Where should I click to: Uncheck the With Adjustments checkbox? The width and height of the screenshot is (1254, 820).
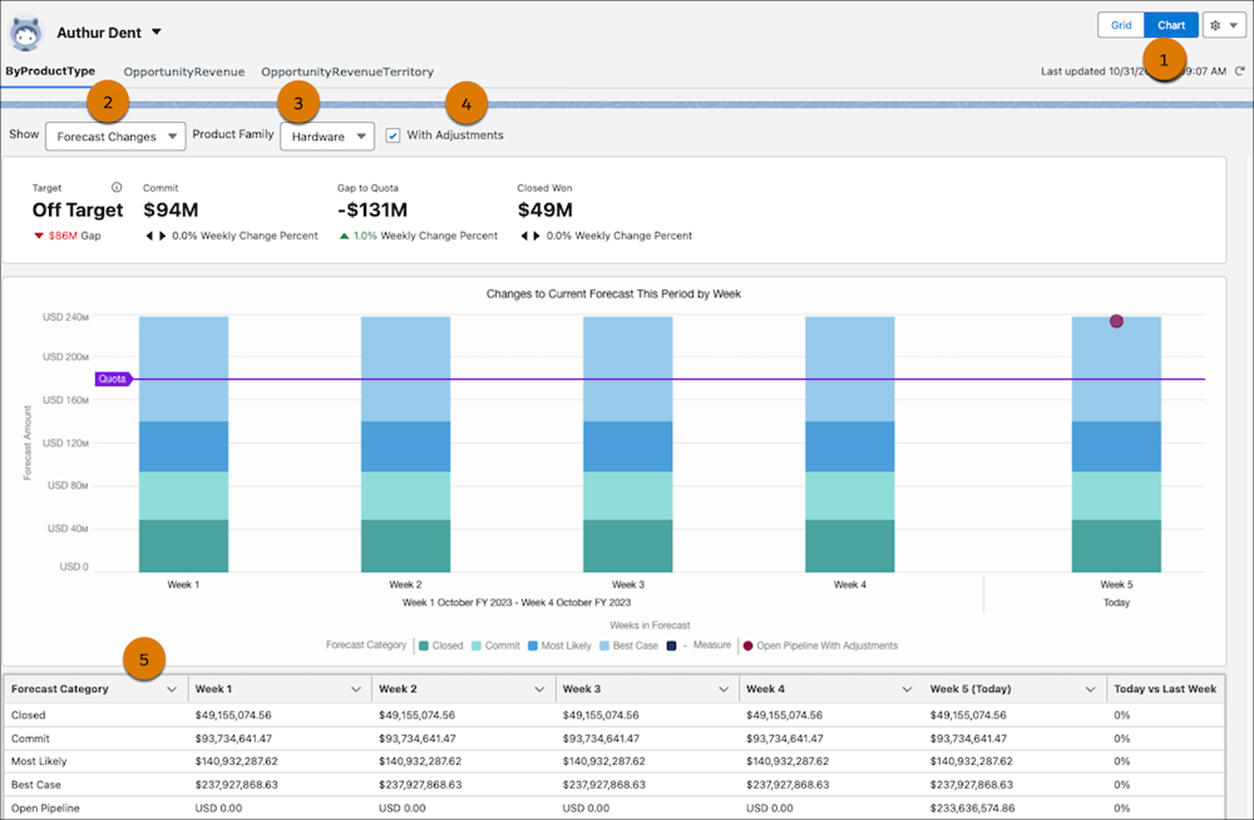(392, 134)
